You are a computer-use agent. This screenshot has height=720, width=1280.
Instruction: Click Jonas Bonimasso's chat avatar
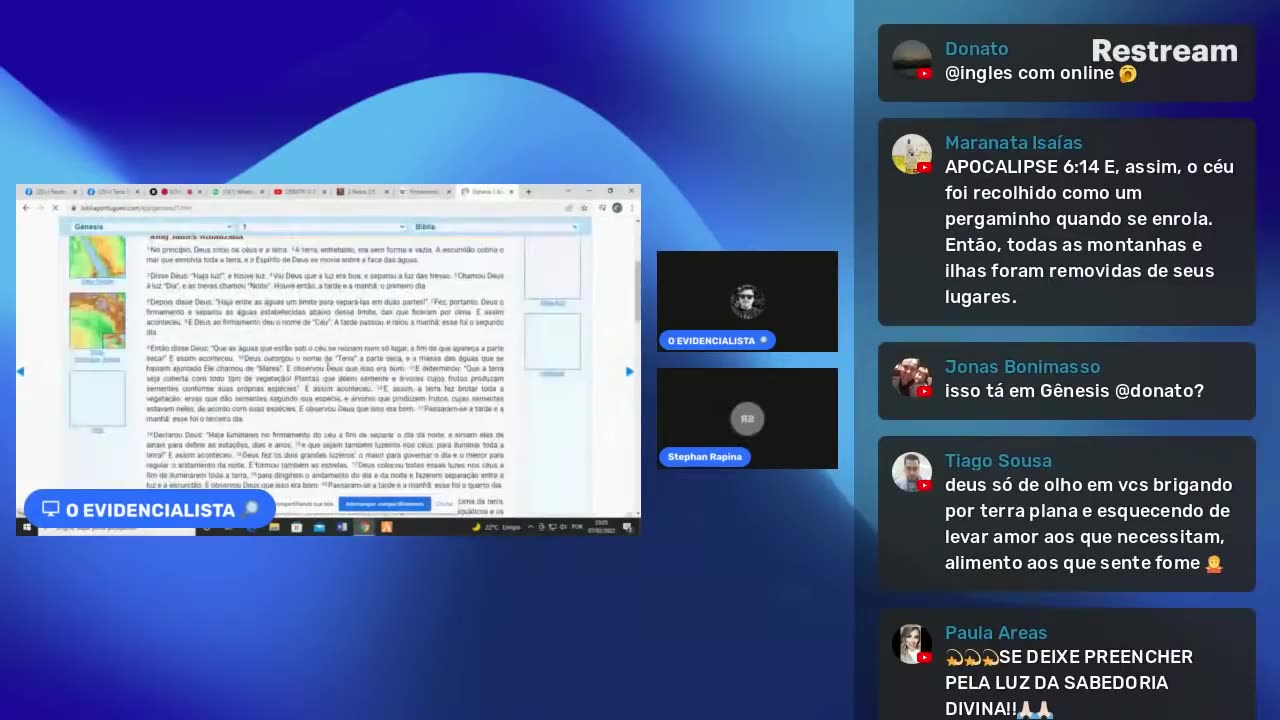(x=912, y=378)
